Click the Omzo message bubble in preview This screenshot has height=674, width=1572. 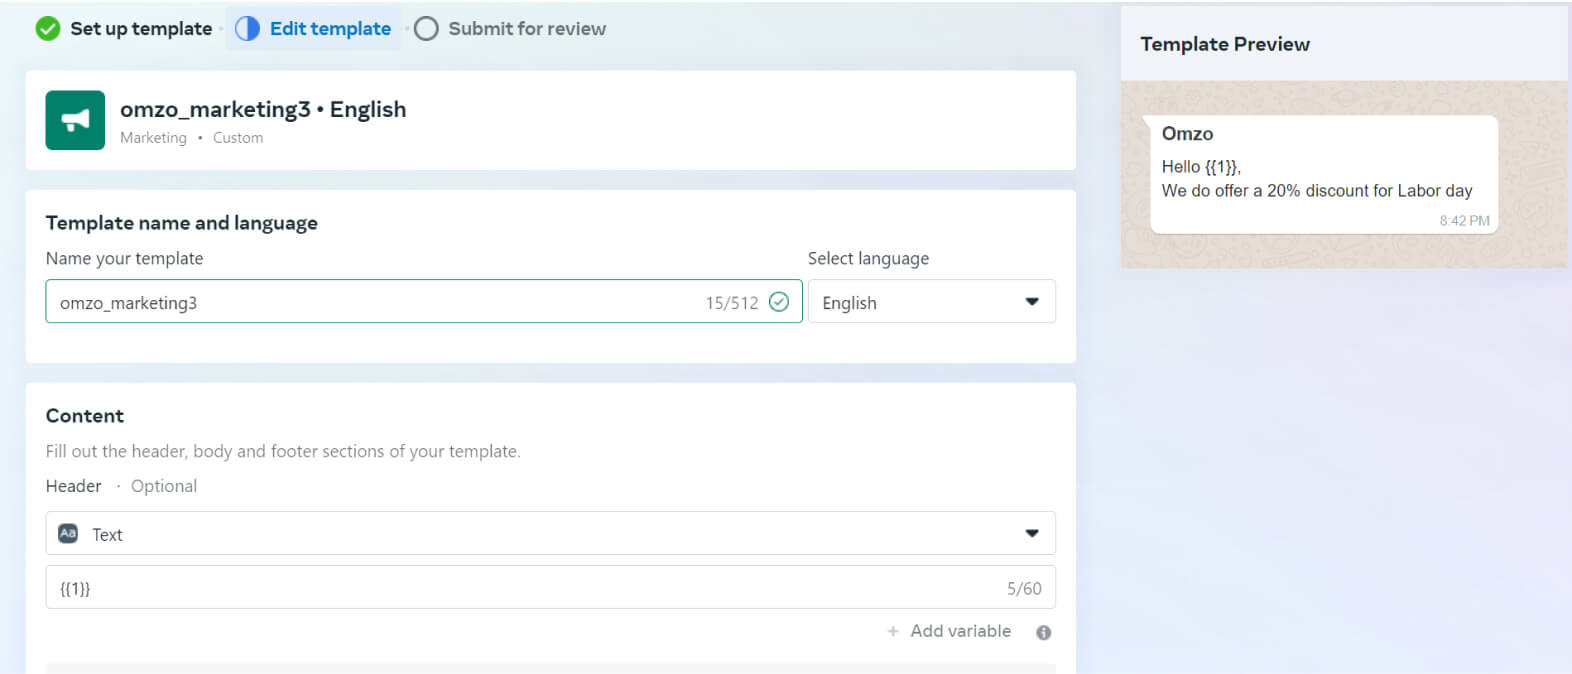click(1323, 175)
